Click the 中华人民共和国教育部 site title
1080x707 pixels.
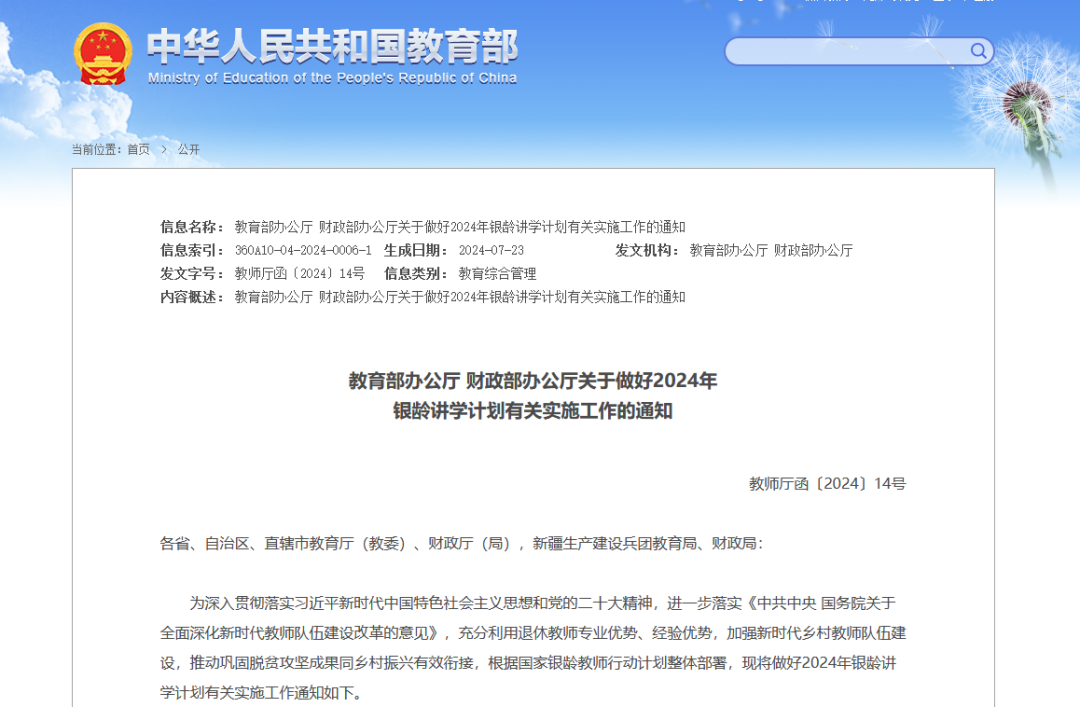pos(332,46)
